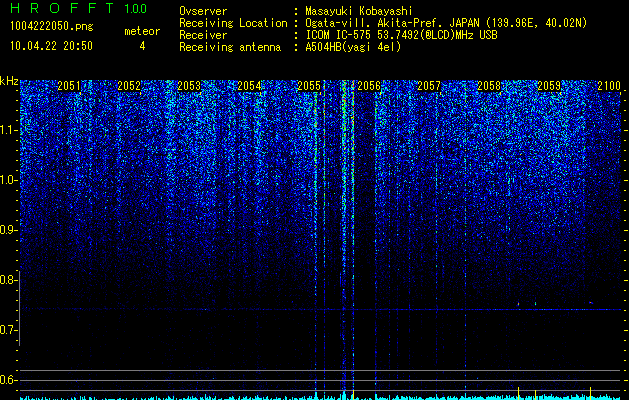The image size is (629, 400).
Task: Click the 0.6 kHz axis label
Action: click(8, 380)
